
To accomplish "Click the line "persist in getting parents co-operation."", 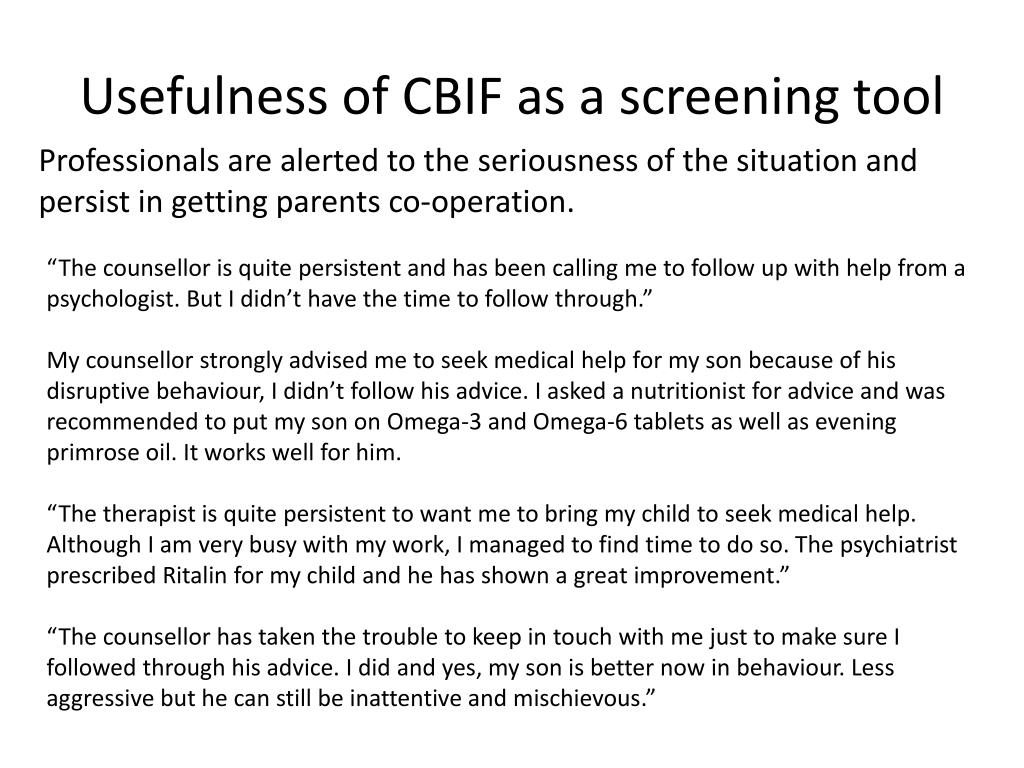I will pos(308,202).
